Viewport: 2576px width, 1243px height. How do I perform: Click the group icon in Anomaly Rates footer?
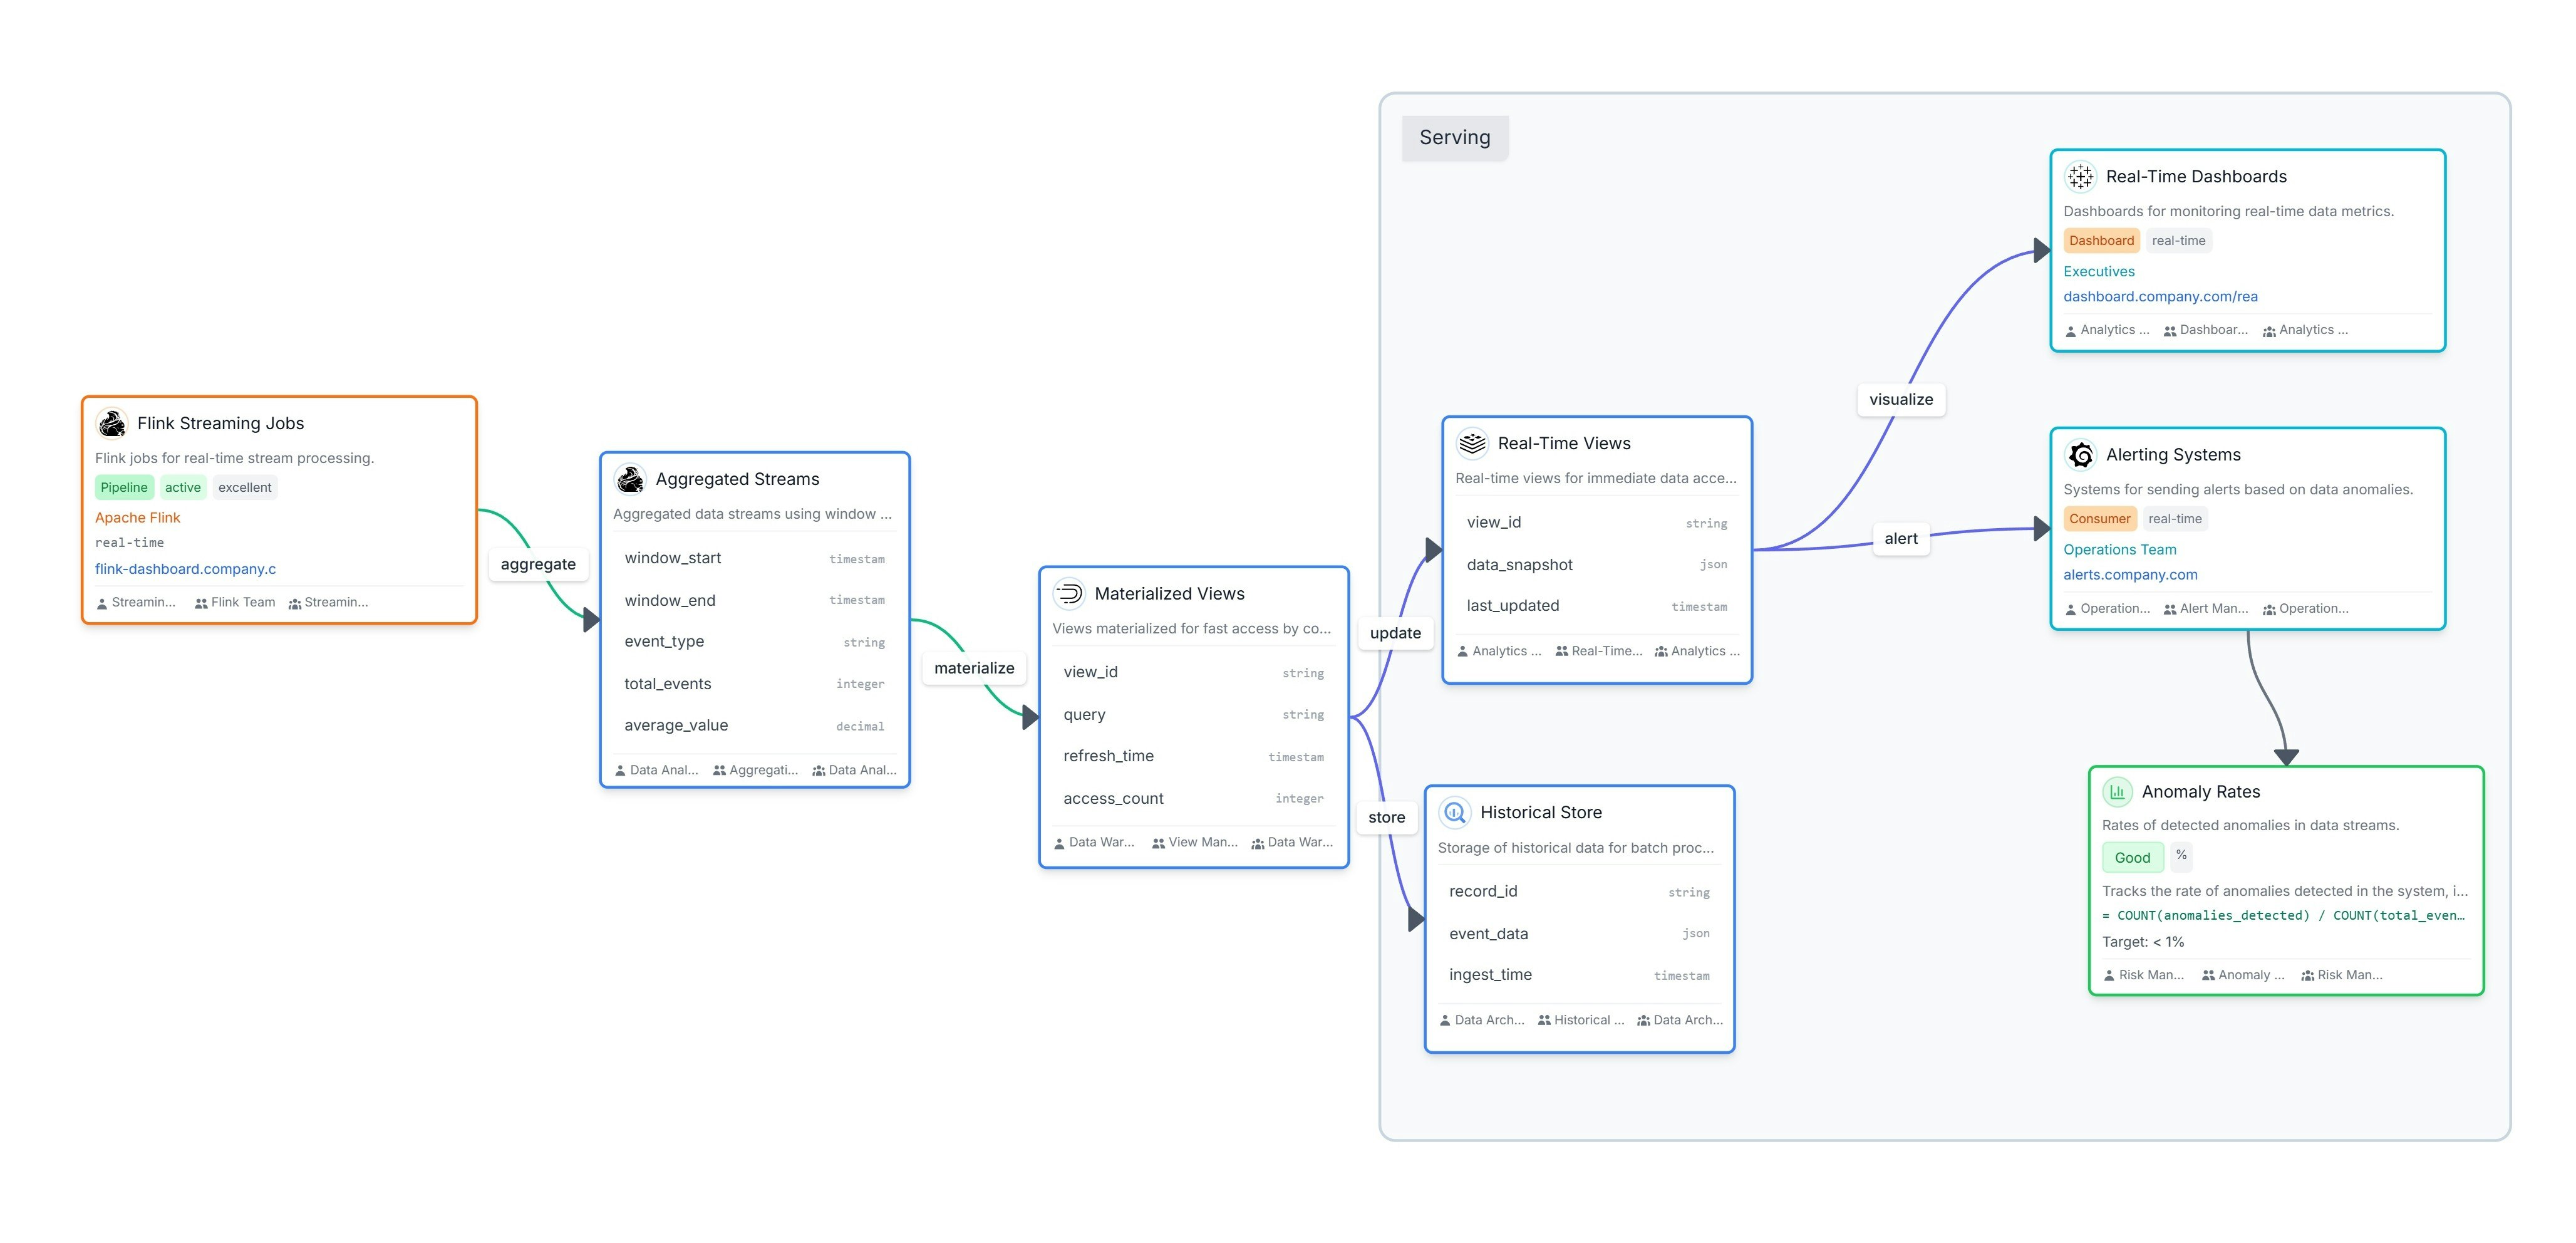coord(2207,975)
